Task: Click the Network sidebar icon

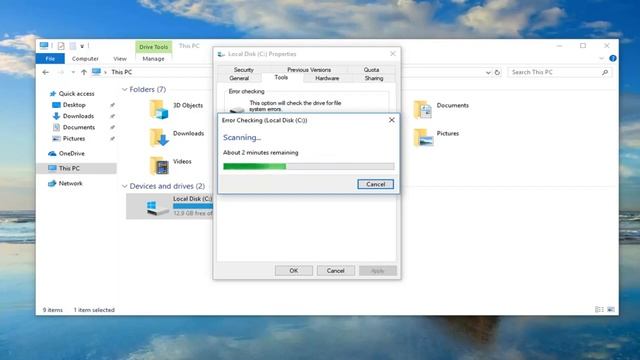Action: (52, 183)
